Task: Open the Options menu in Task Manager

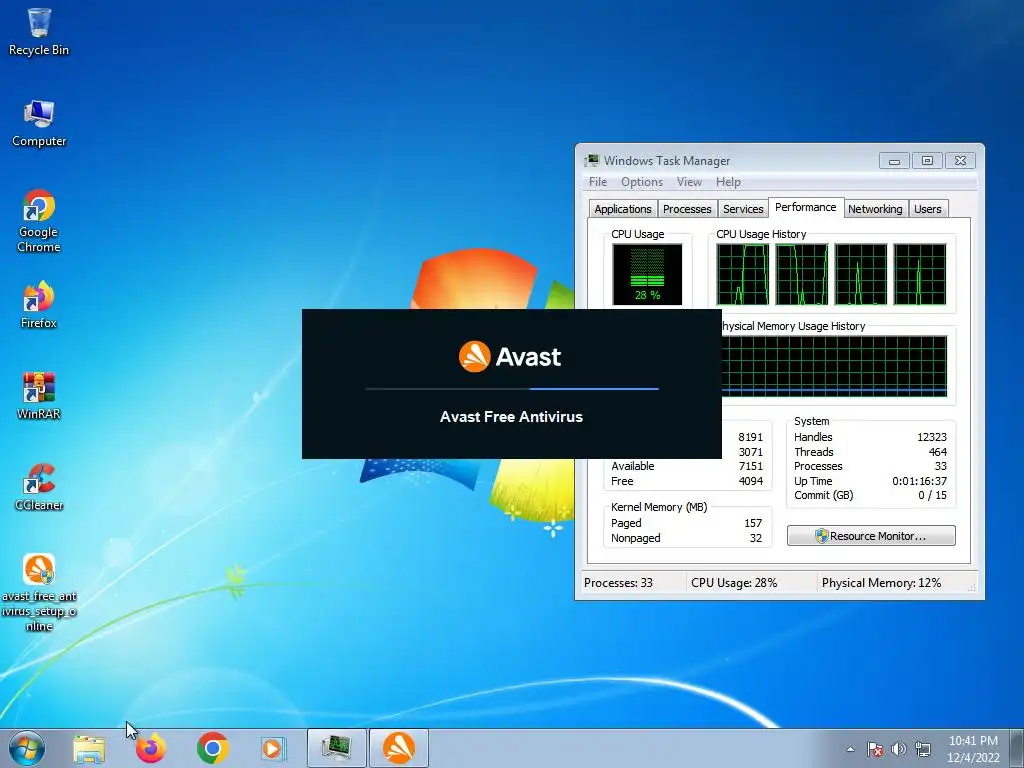Action: click(x=642, y=182)
